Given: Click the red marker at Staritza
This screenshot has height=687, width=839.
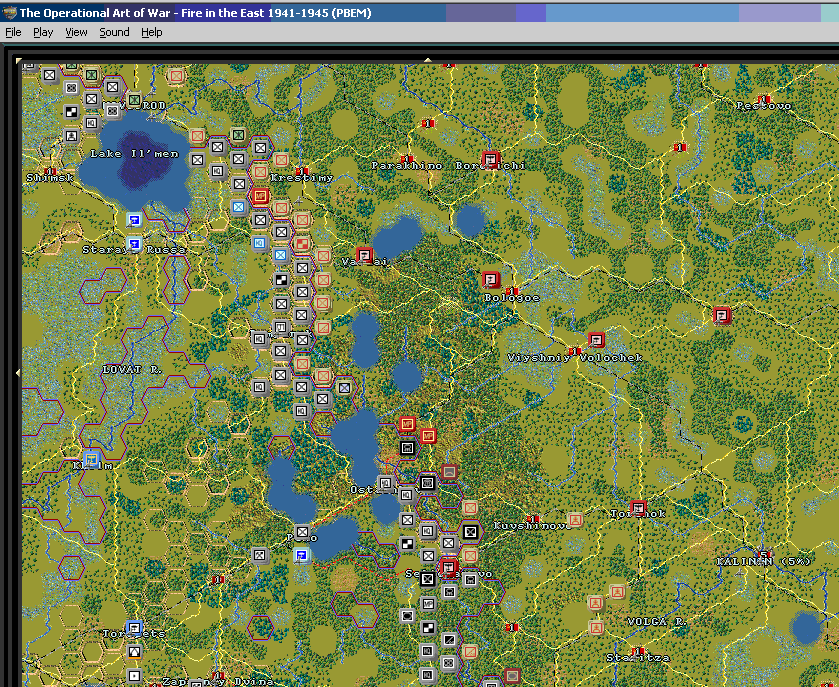Looking at the screenshot, I should [638, 651].
